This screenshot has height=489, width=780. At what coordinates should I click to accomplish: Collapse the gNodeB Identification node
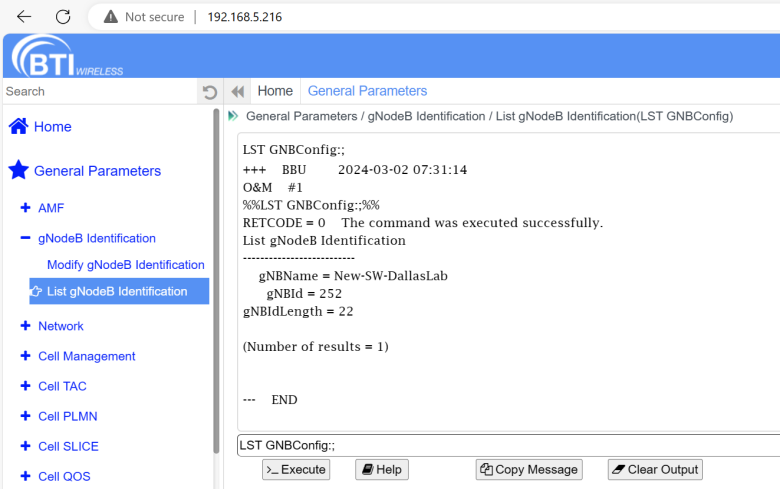[25, 238]
